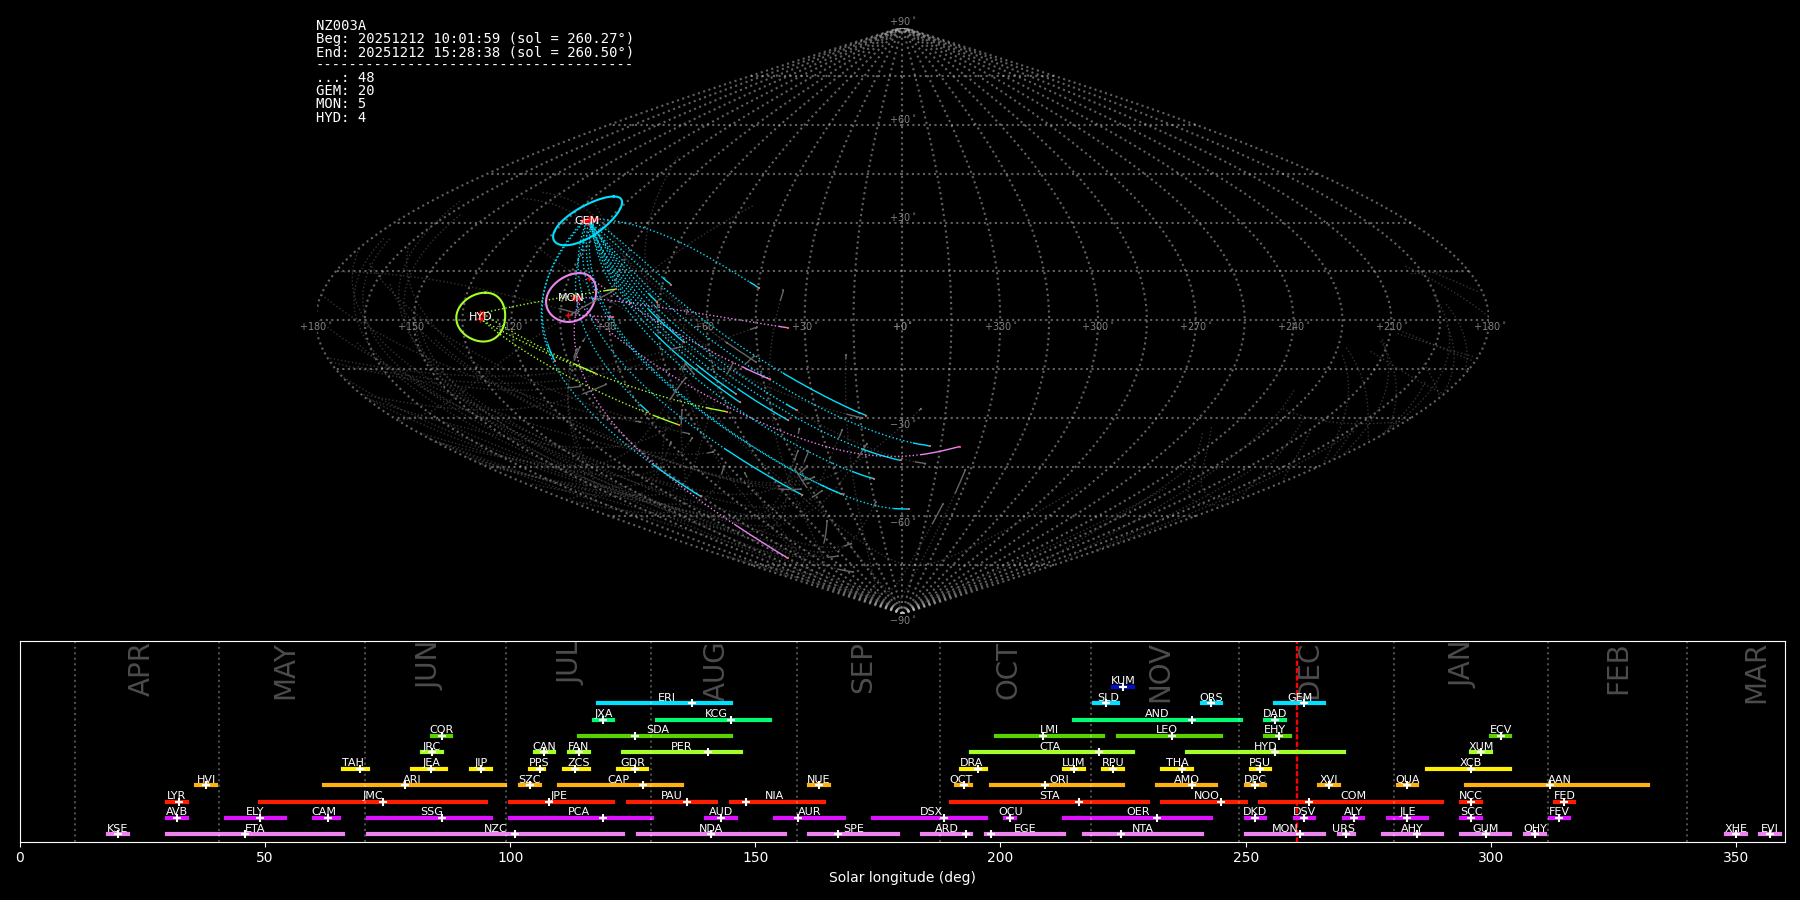Select the ERI cyan activity bar
This screenshot has width=1800, height=900.
[664, 703]
